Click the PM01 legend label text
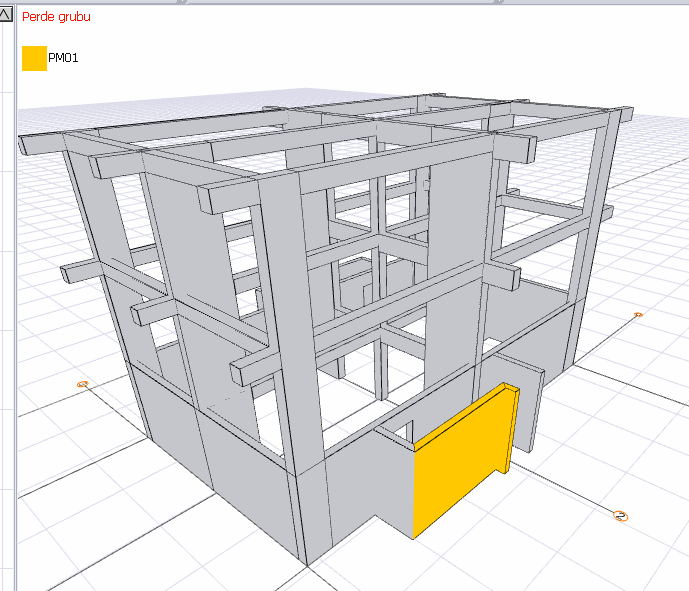The width and height of the screenshot is (689, 591). pos(63,58)
